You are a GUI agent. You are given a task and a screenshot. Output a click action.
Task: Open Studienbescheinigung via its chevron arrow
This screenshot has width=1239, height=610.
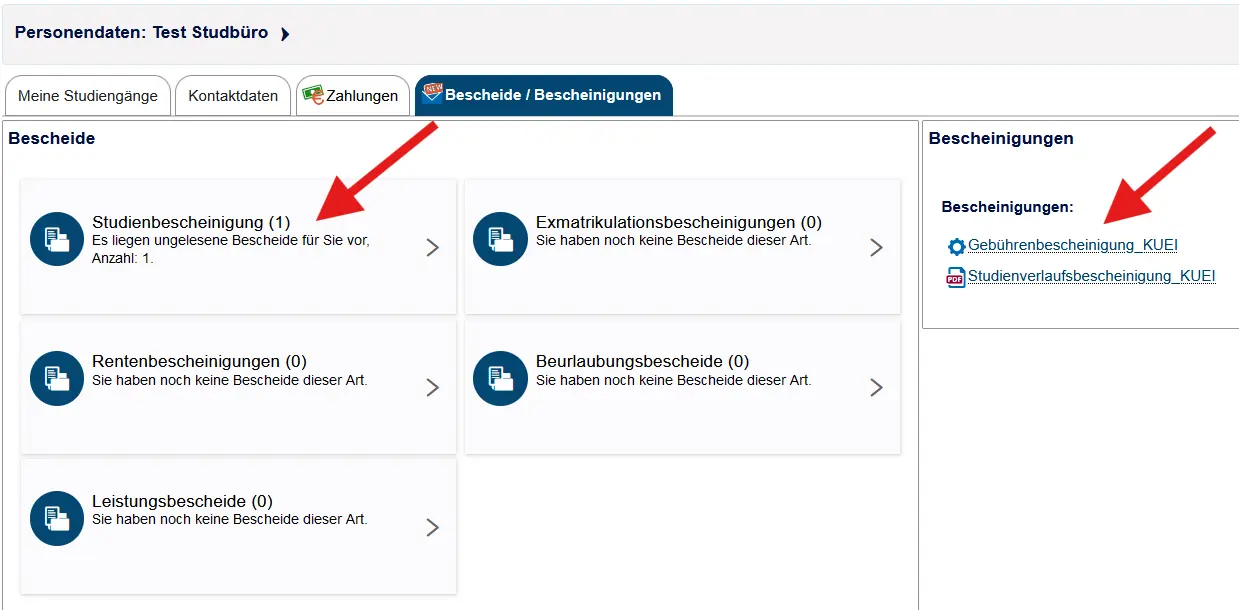tap(432, 248)
